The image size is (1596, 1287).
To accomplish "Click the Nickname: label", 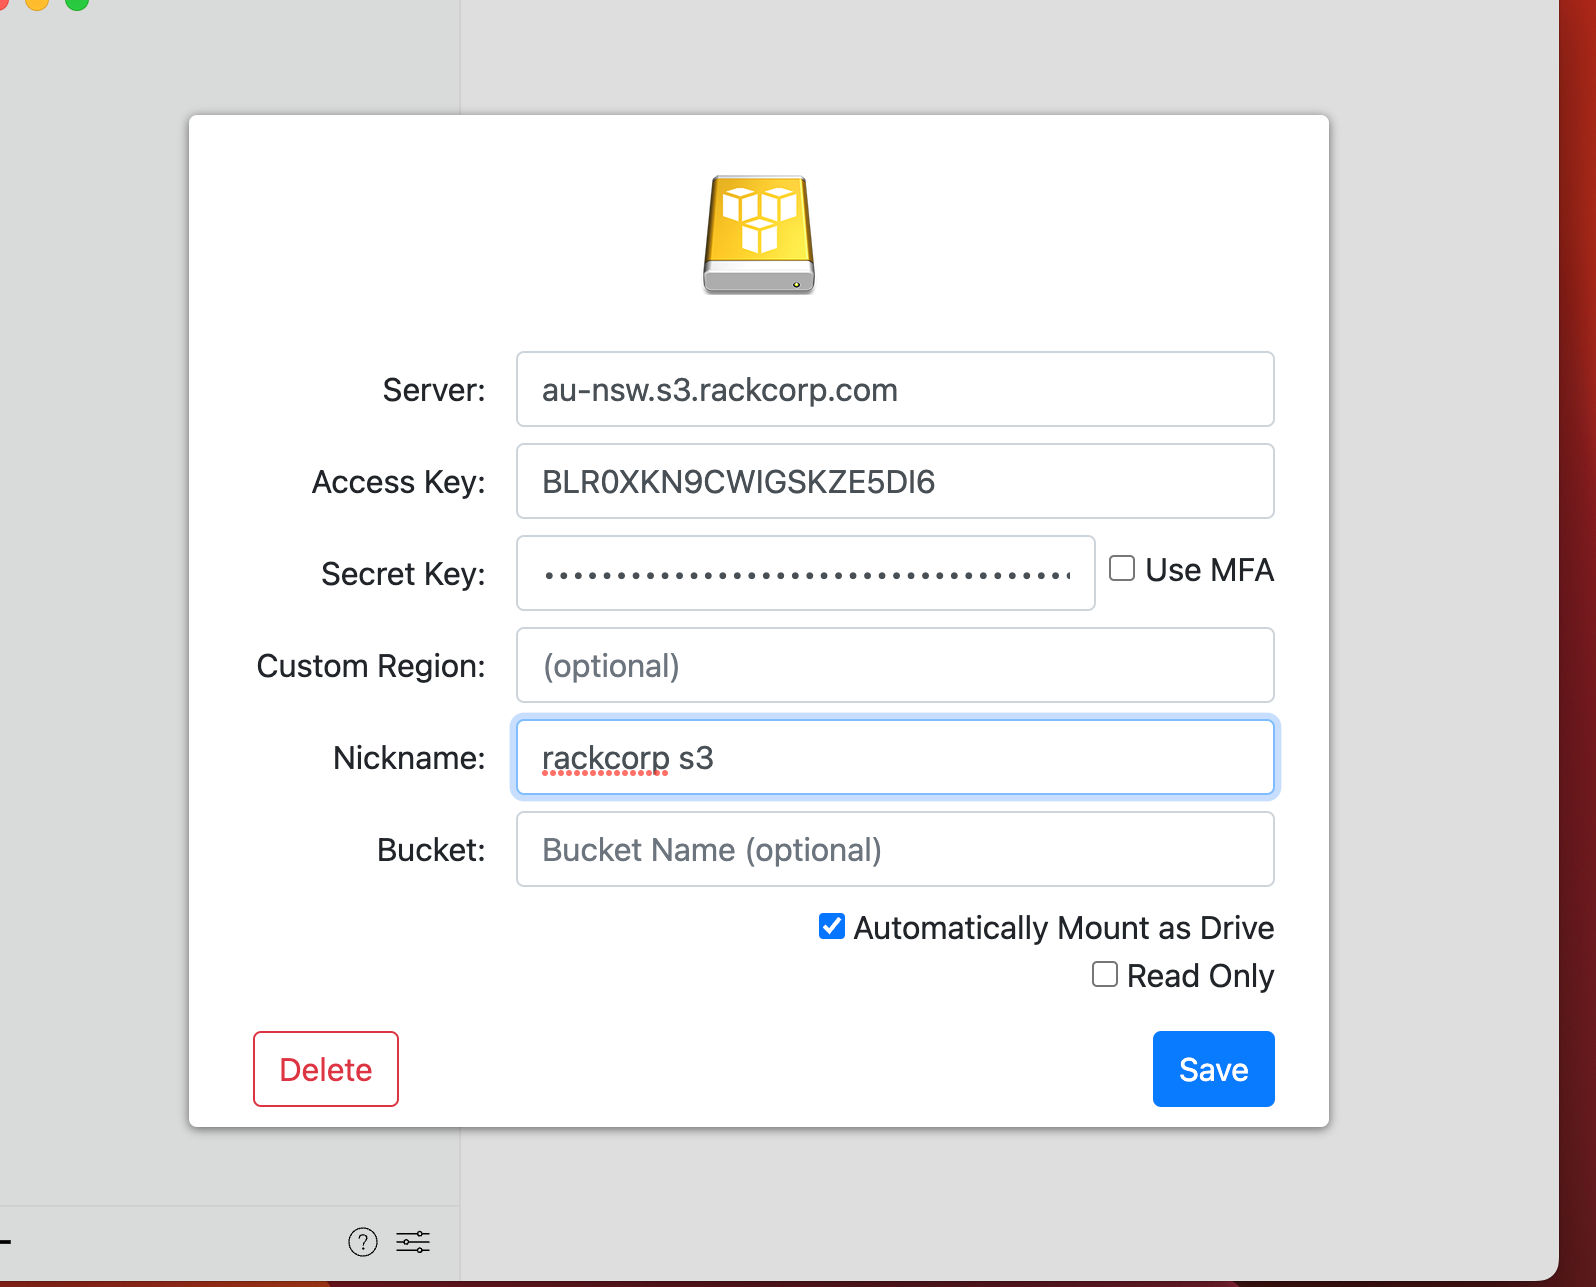I will pyautogui.click(x=409, y=758).
